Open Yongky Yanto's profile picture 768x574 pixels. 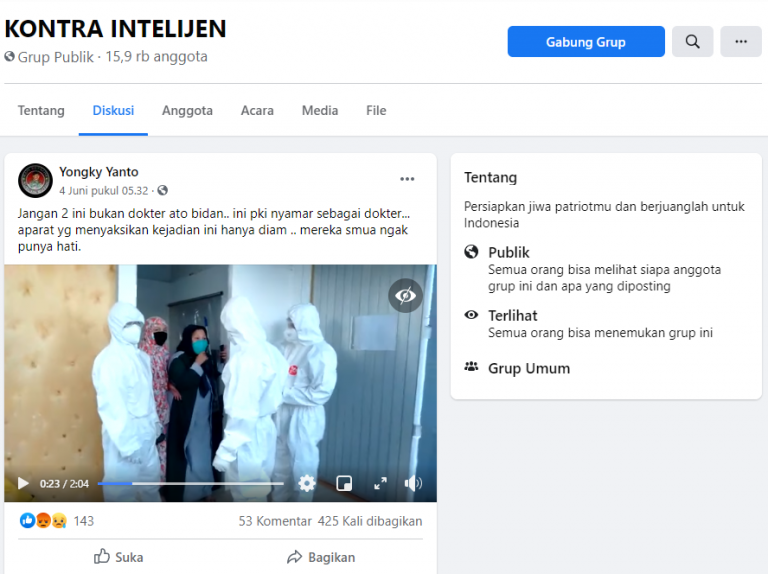(35, 181)
